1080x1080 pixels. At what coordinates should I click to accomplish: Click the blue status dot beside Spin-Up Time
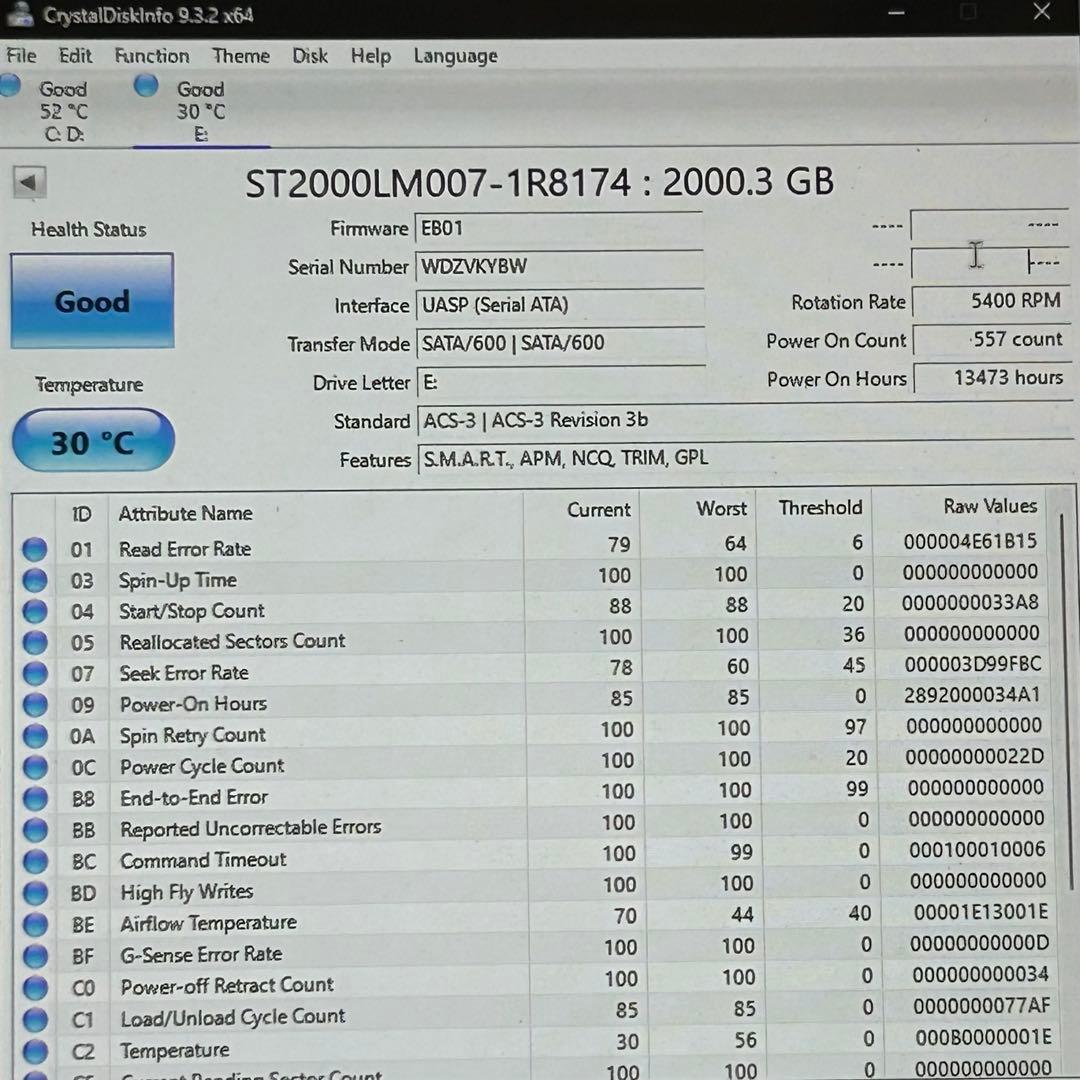point(35,579)
